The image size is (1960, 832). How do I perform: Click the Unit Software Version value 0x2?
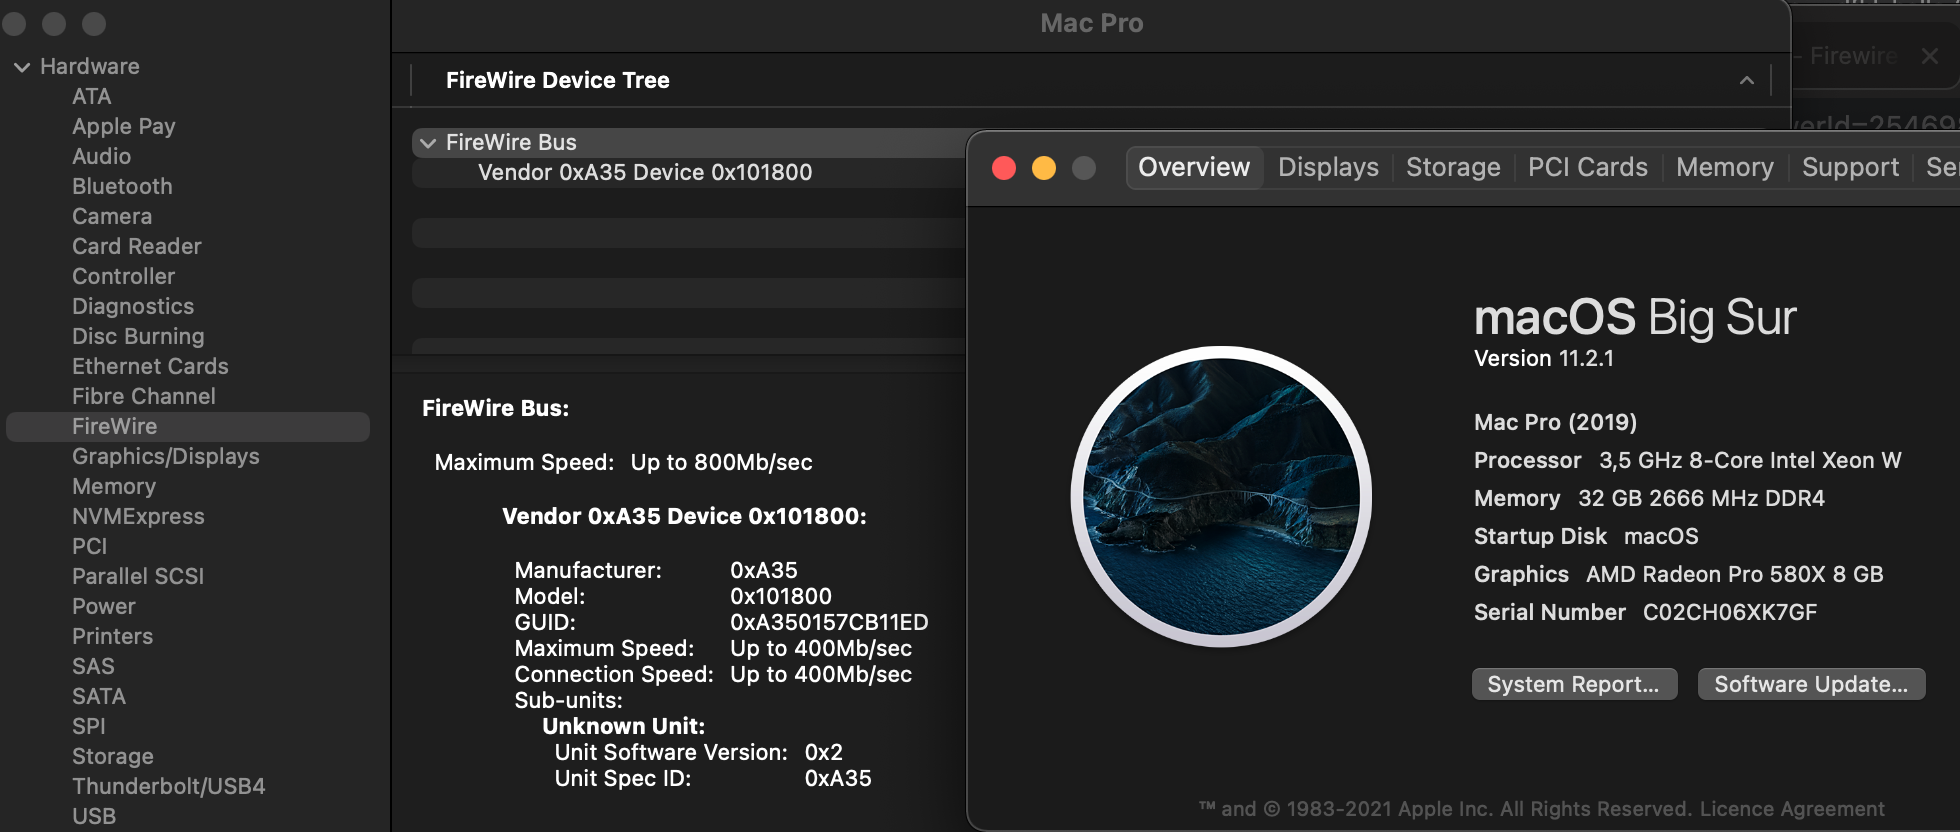[x=824, y=753]
